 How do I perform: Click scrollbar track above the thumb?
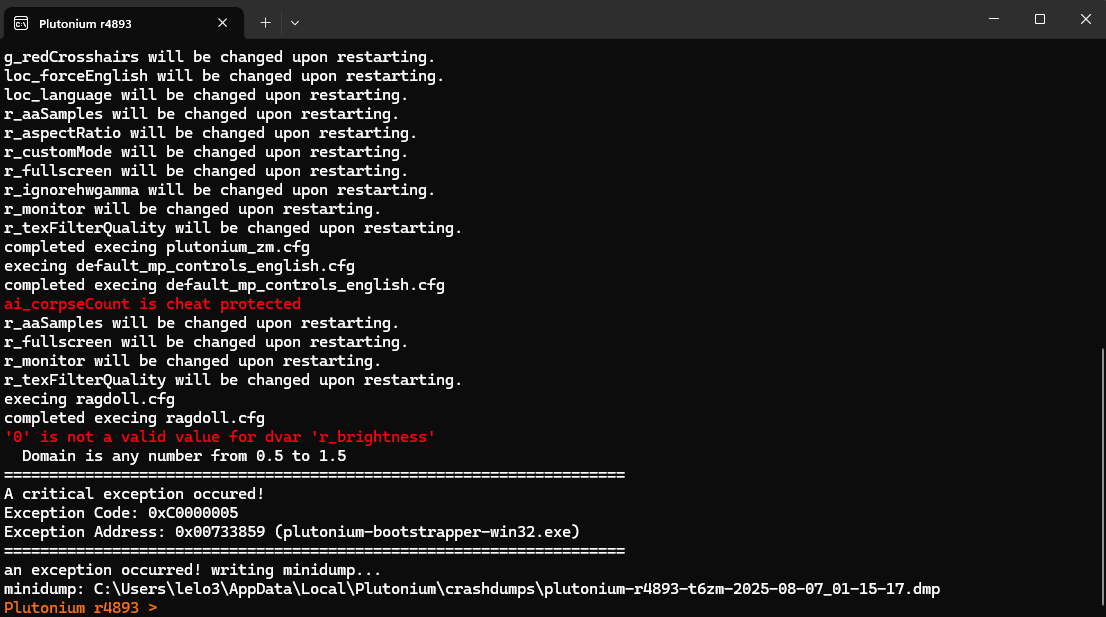(1102, 194)
